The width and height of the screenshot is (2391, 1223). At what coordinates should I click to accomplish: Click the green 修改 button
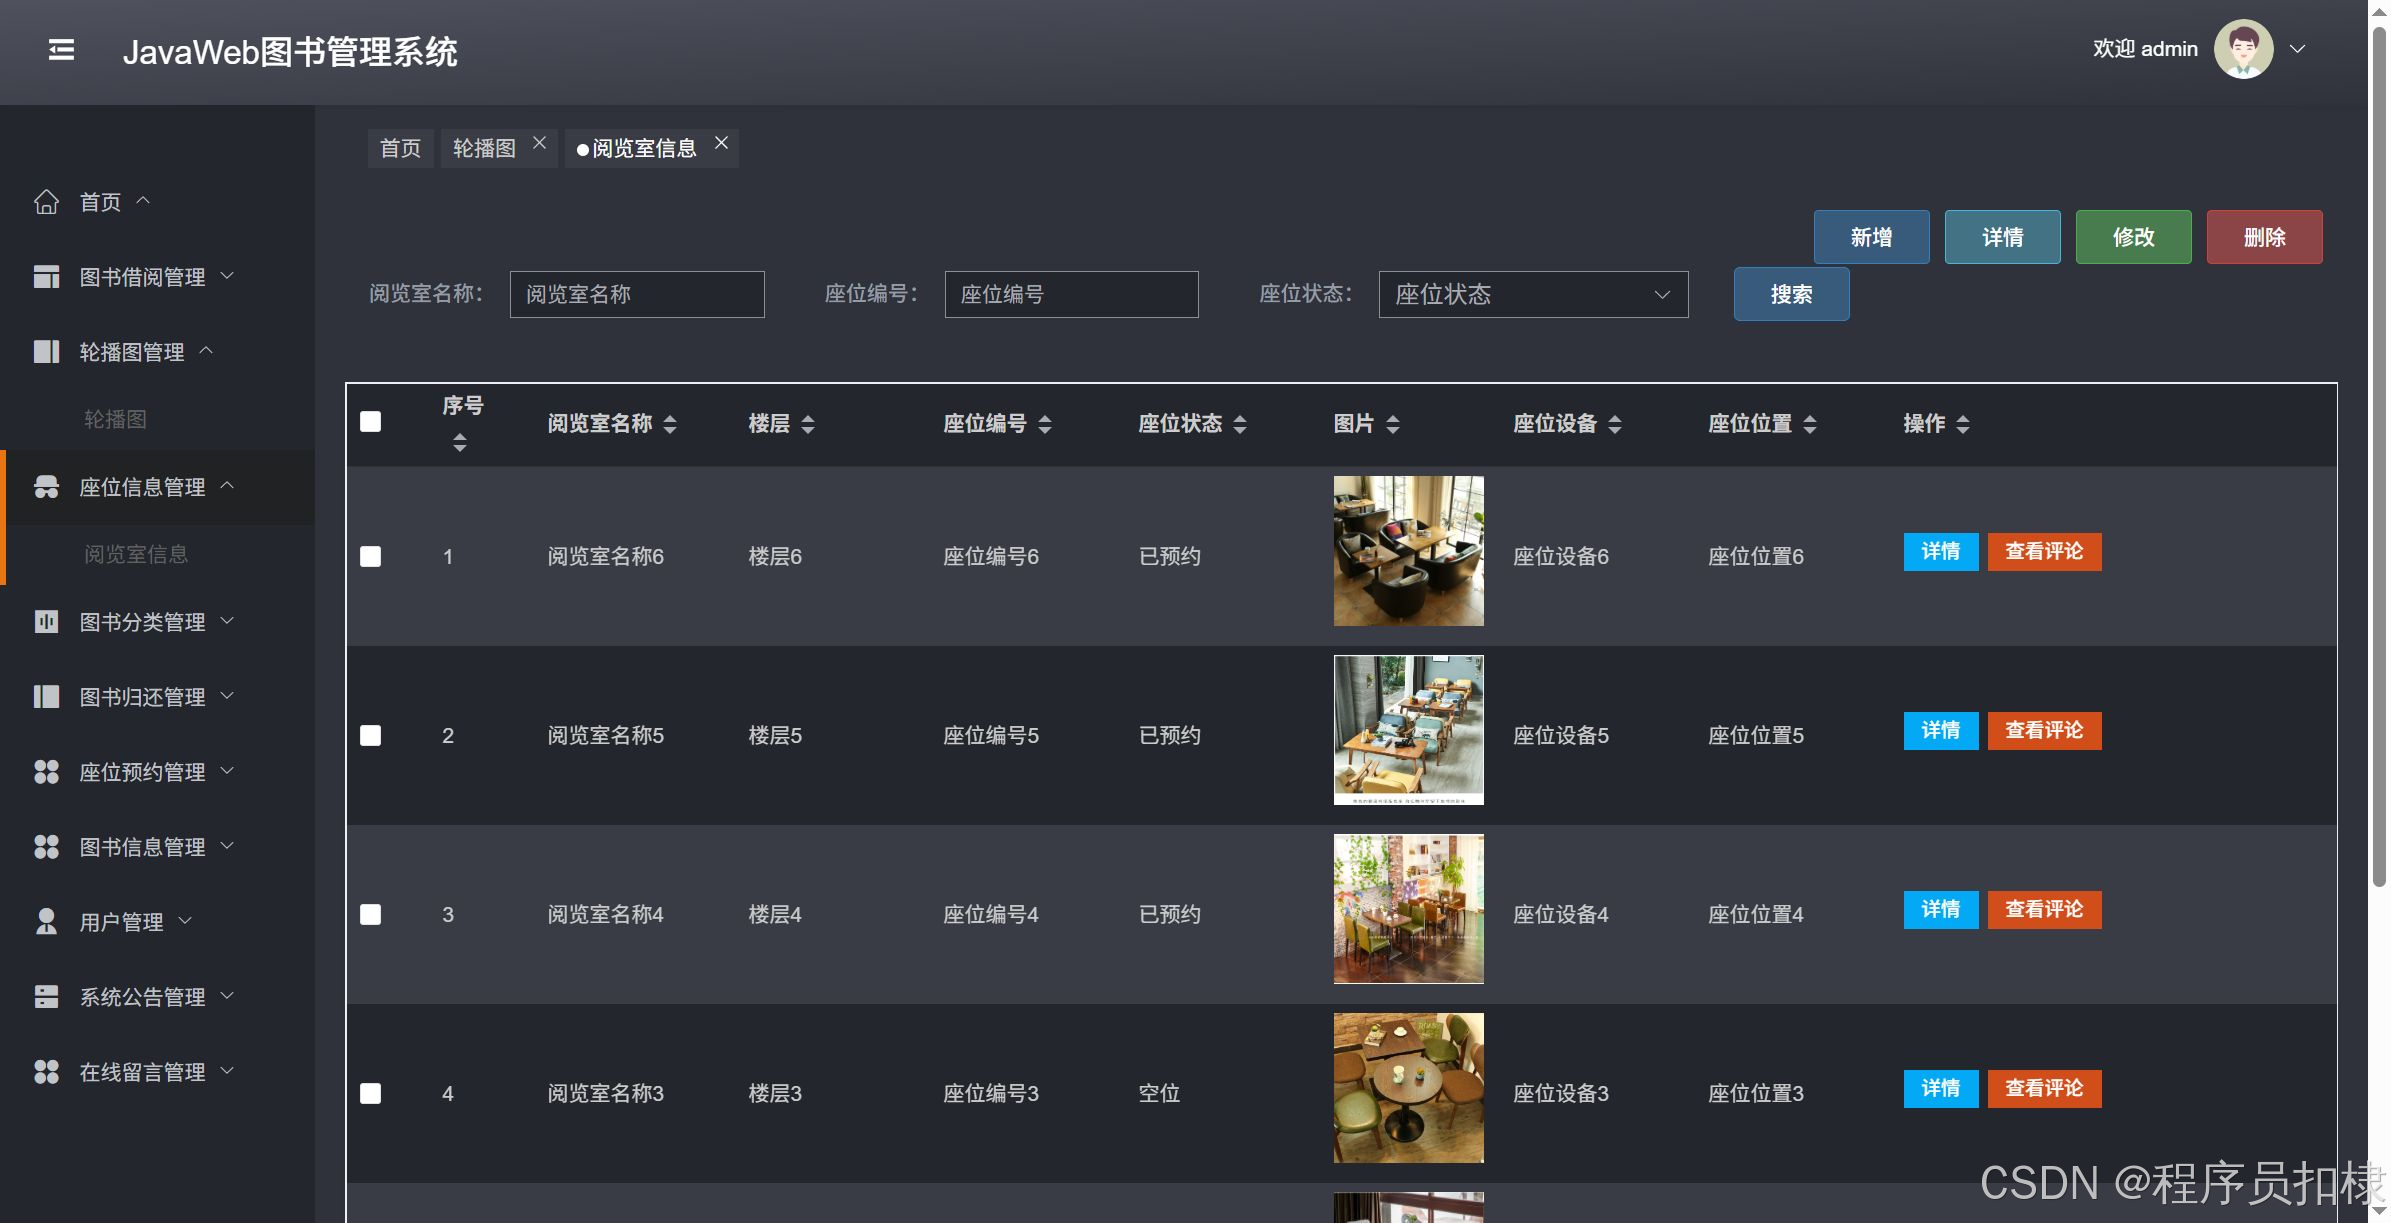(x=2133, y=237)
